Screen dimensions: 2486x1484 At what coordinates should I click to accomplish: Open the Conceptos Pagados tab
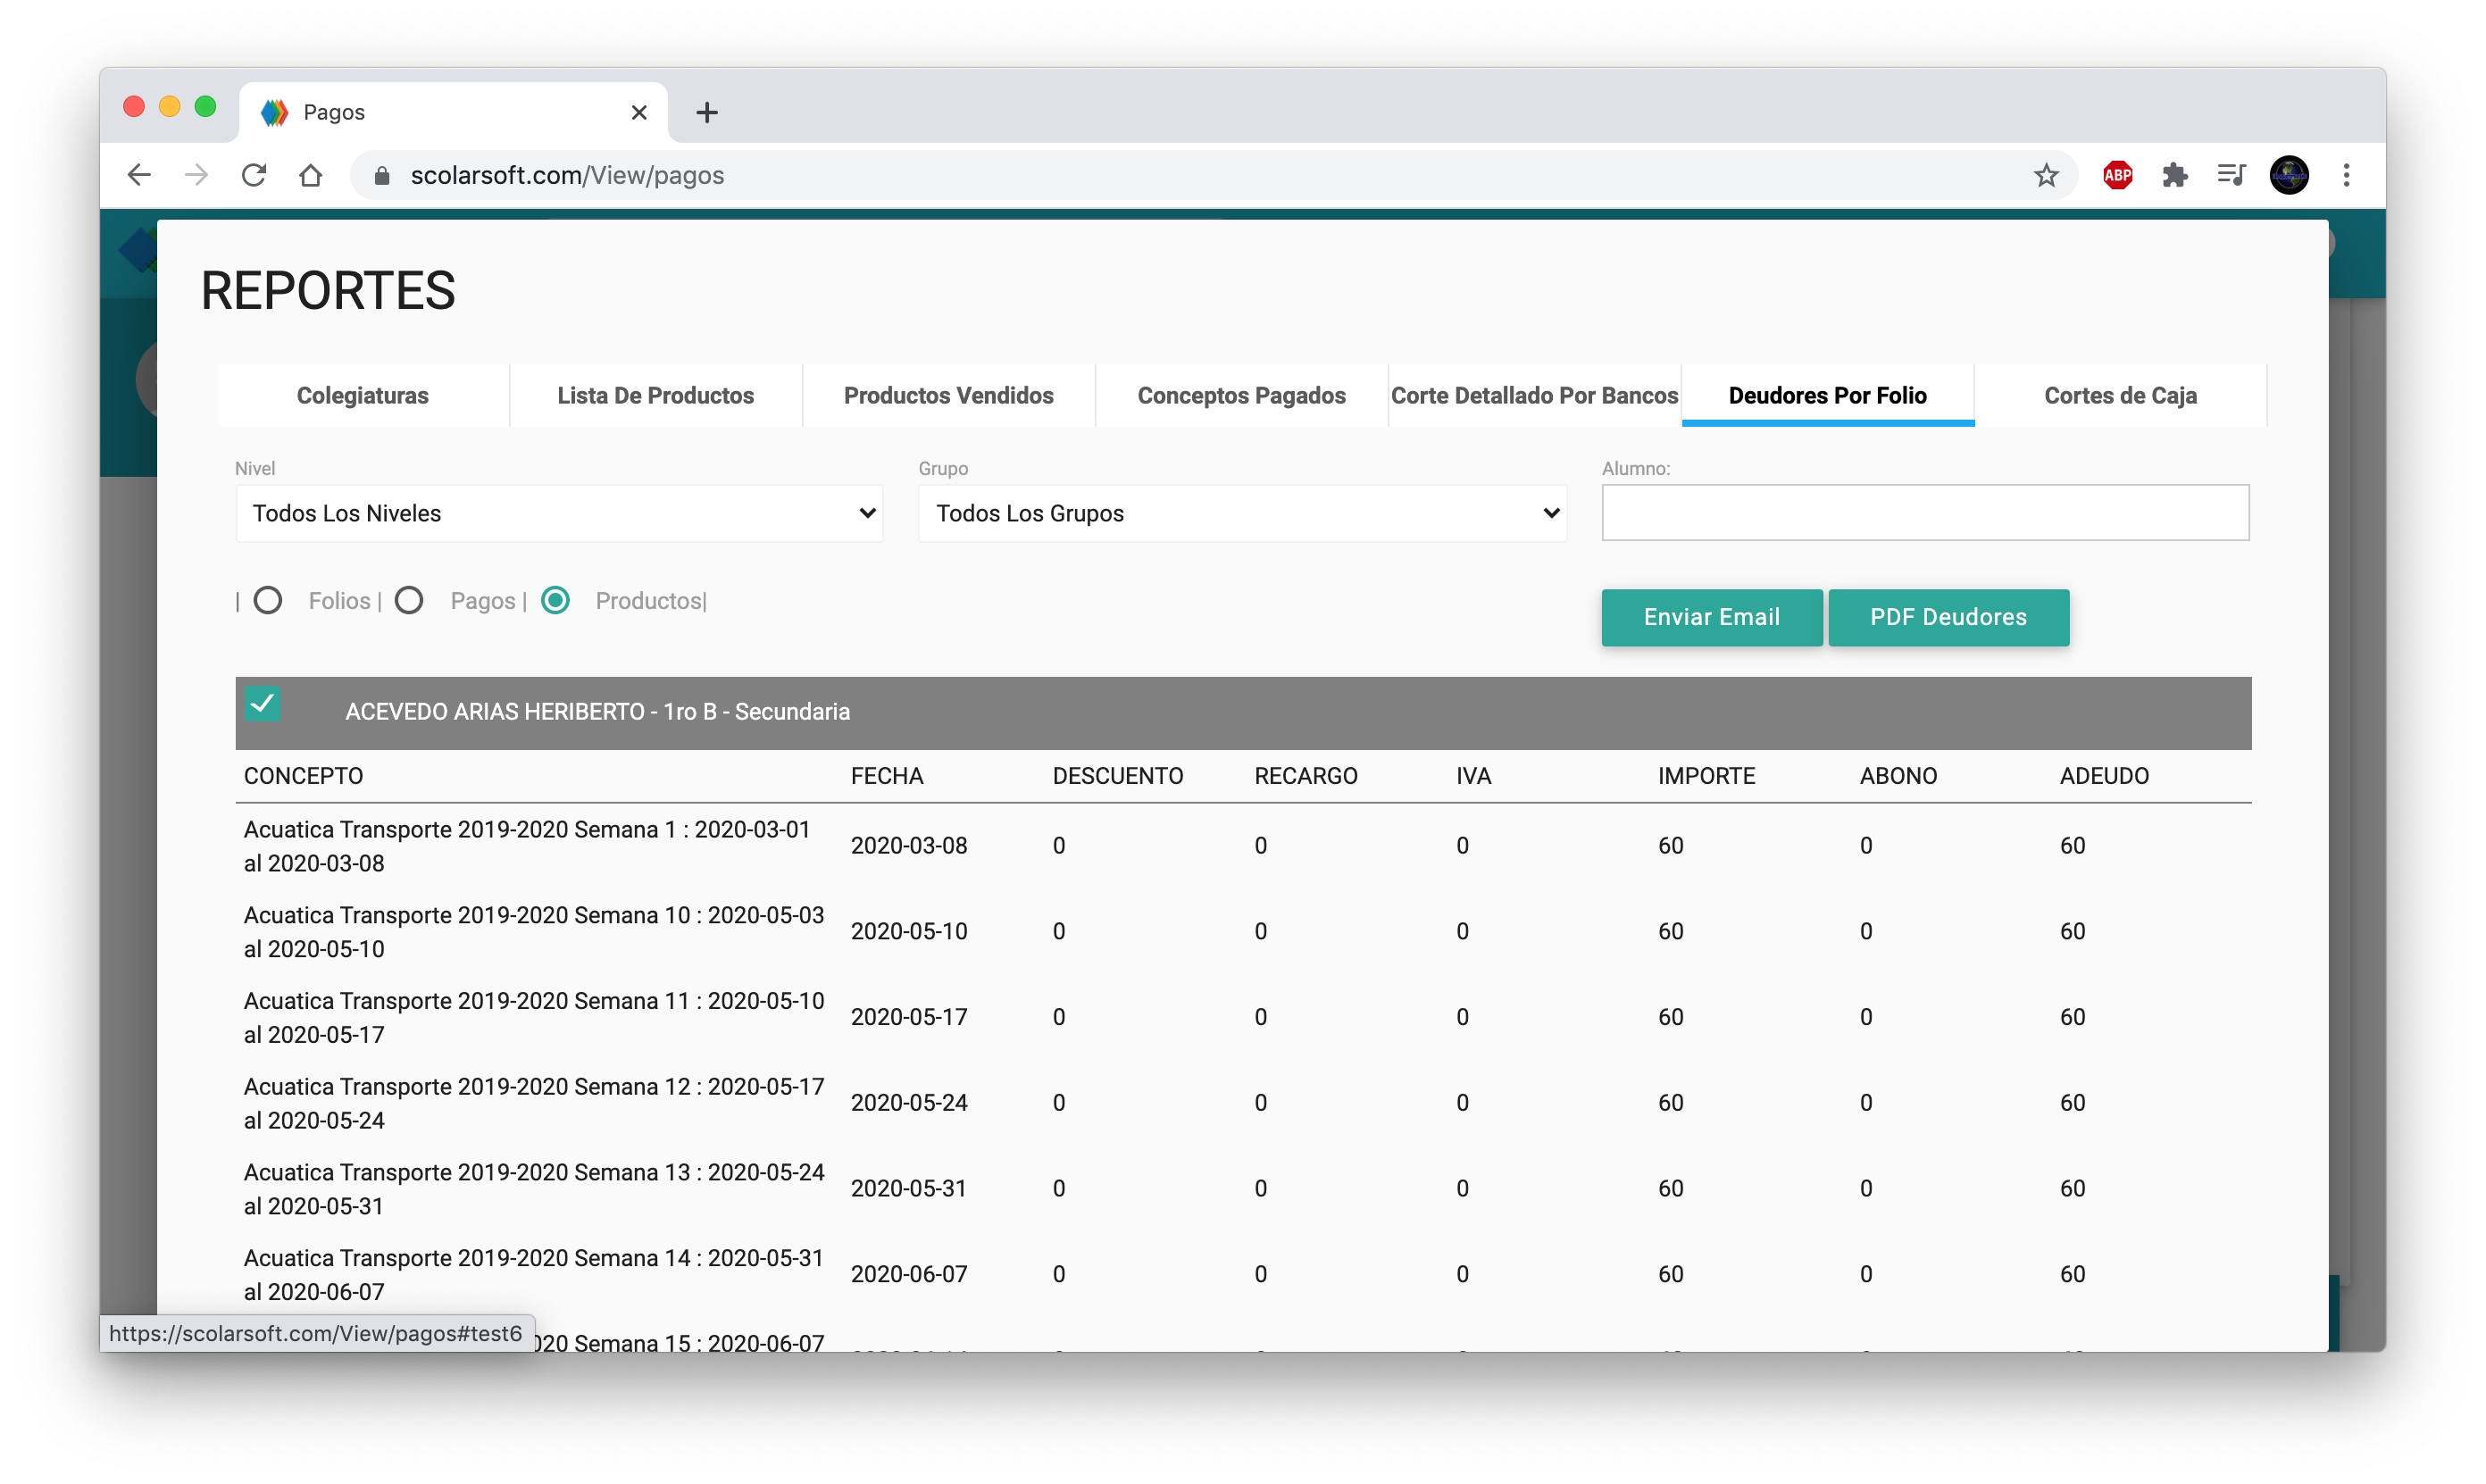click(x=1241, y=395)
